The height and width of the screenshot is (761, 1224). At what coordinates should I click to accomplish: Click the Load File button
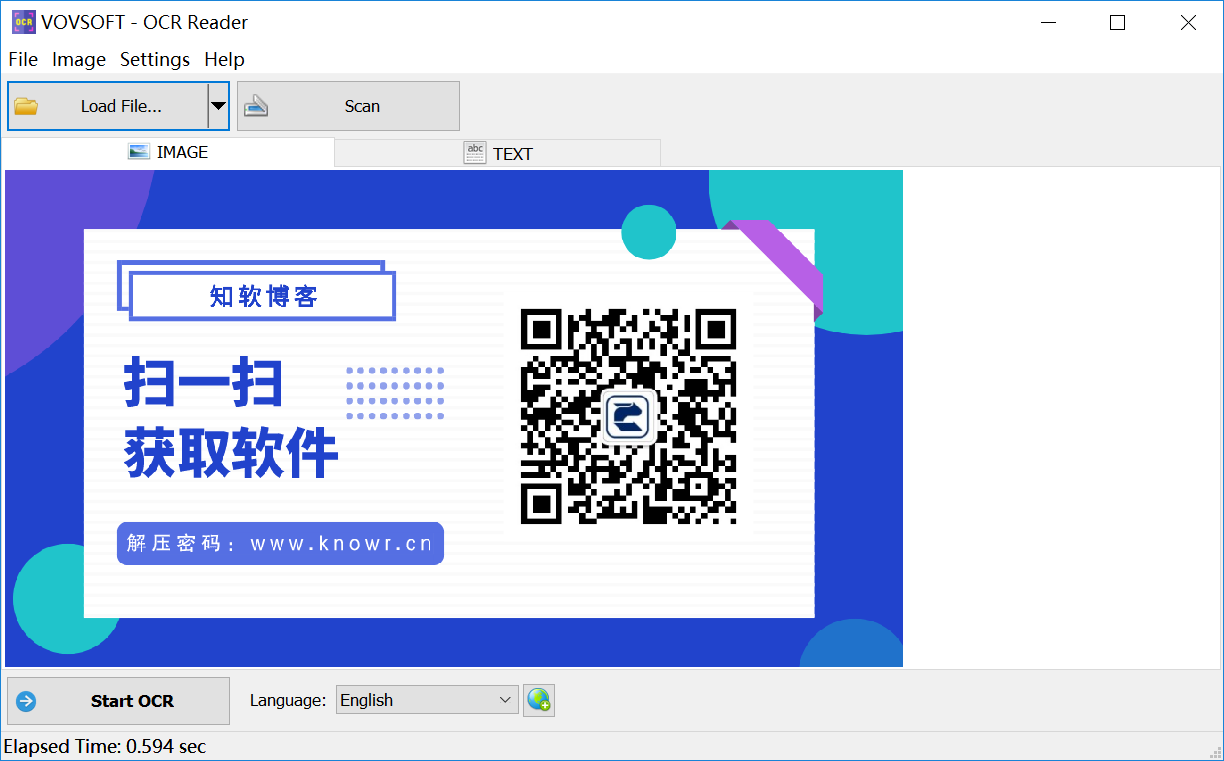pos(107,106)
